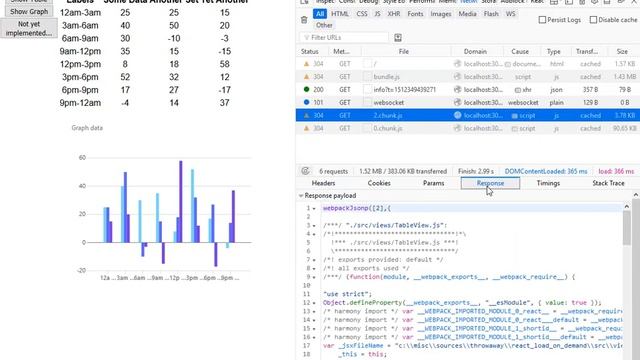The image size is (640, 360).
Task: Toggle the WS request filter
Action: [x=511, y=14]
